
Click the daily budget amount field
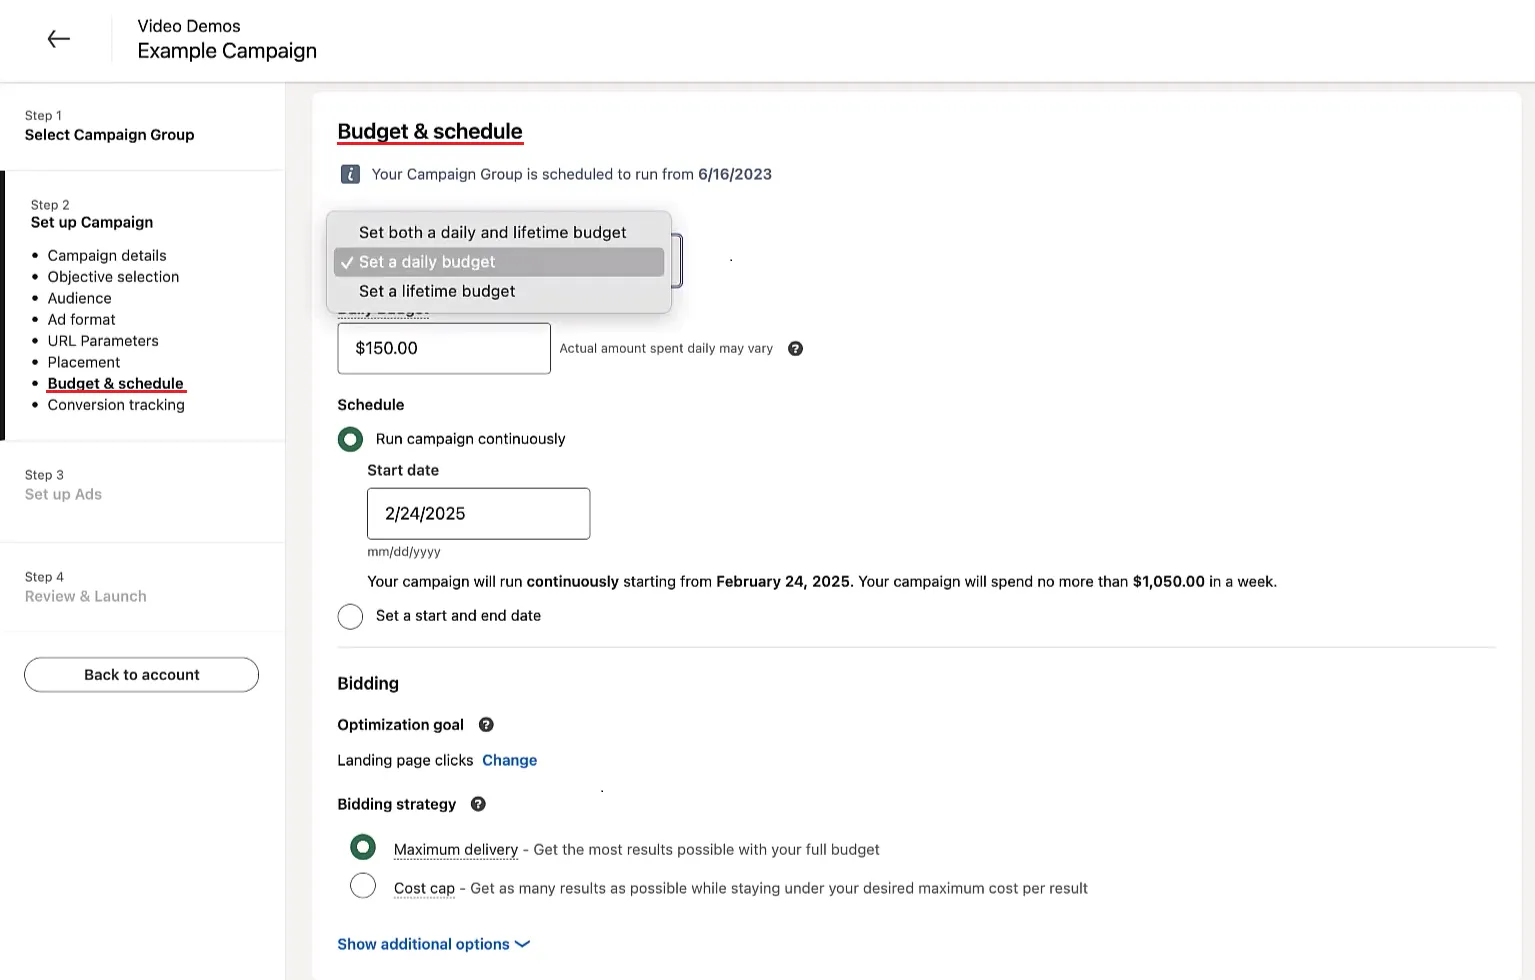pos(444,348)
